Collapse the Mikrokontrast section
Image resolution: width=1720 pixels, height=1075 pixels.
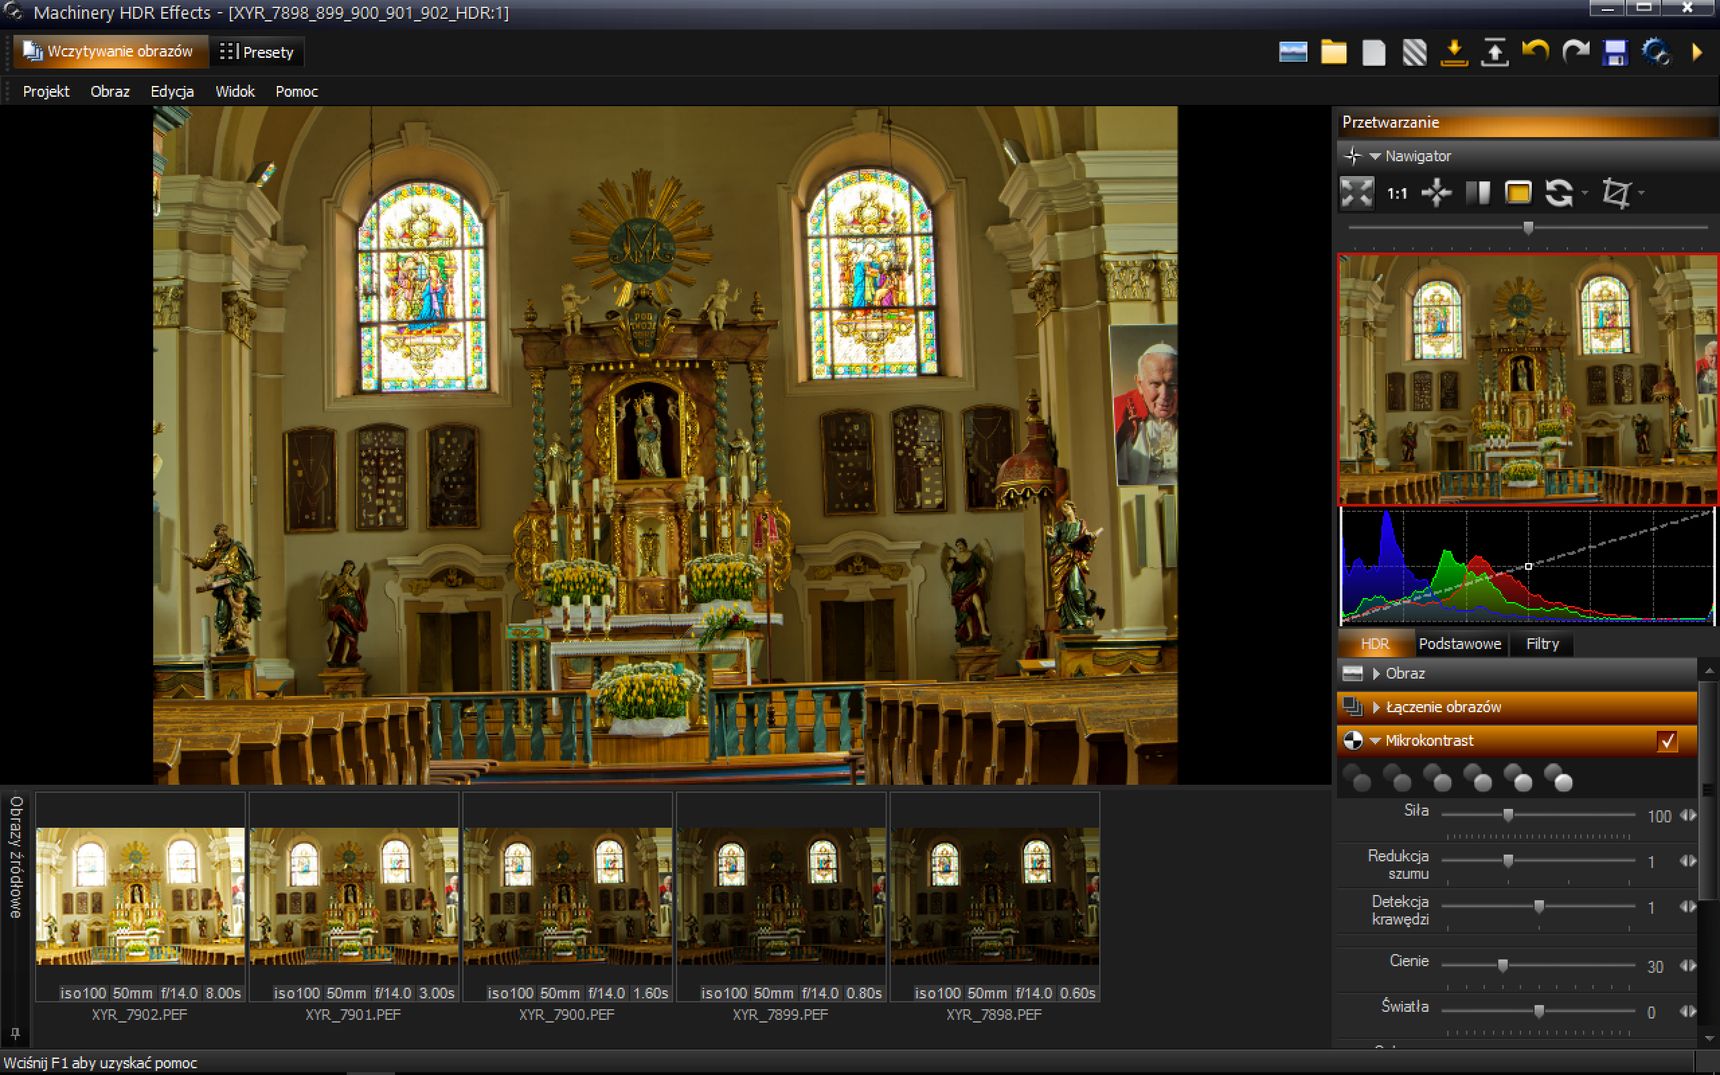pos(1375,741)
